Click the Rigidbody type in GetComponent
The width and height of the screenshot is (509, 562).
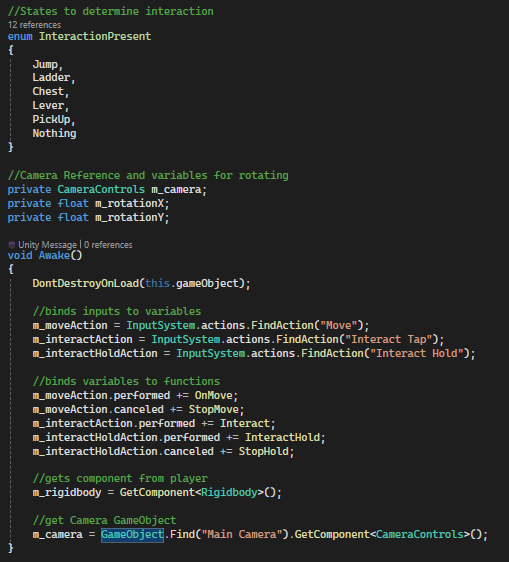pyautogui.click(x=229, y=492)
